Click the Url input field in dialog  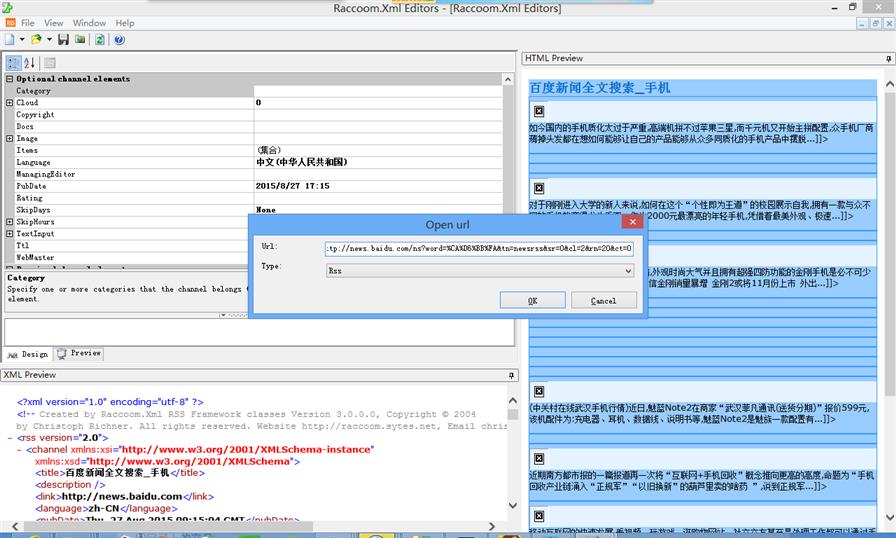coord(479,248)
